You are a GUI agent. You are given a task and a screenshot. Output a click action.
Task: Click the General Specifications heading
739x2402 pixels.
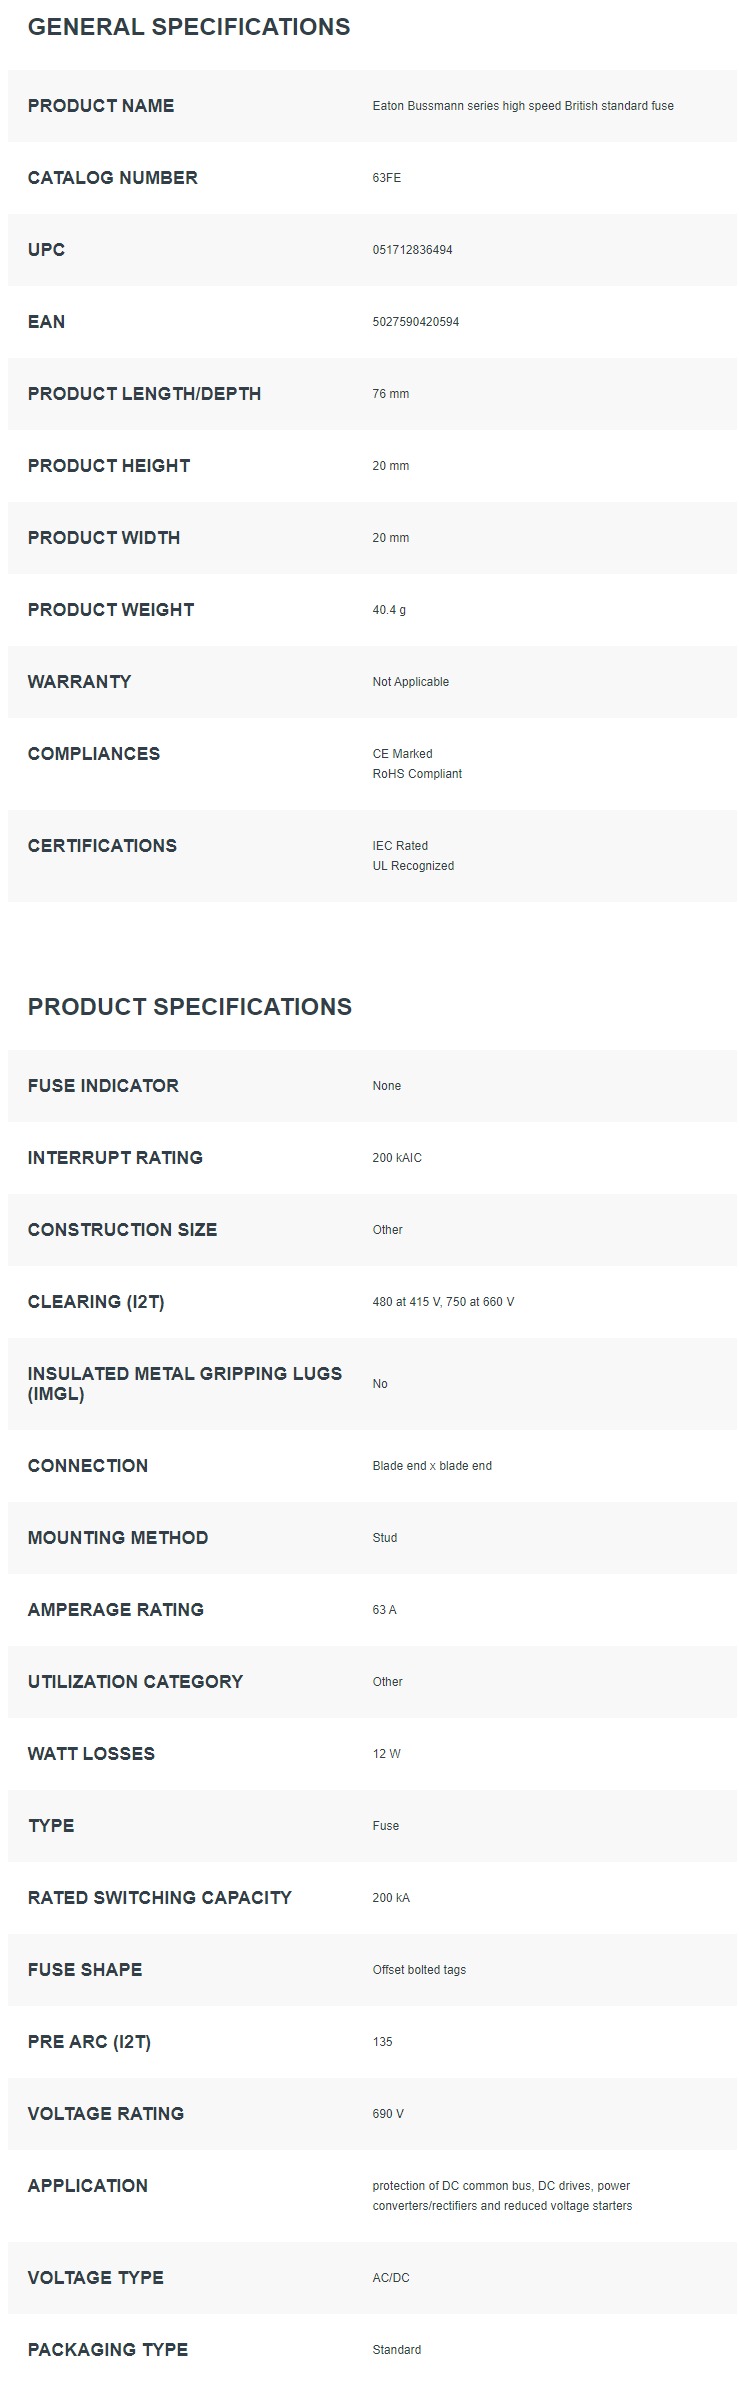pyautogui.click(x=189, y=27)
